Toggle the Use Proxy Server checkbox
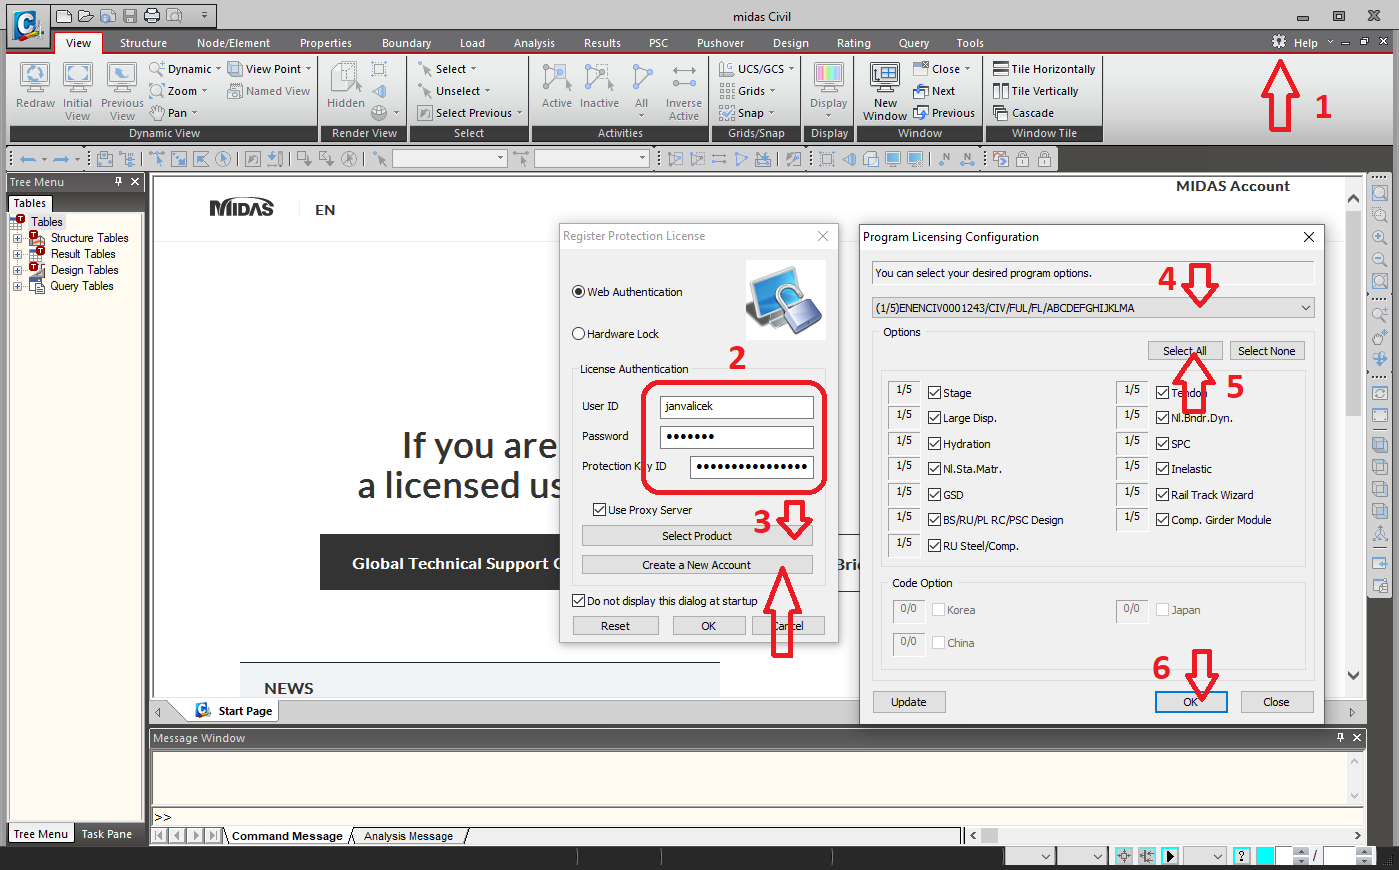This screenshot has height=870, width=1399. click(x=599, y=510)
